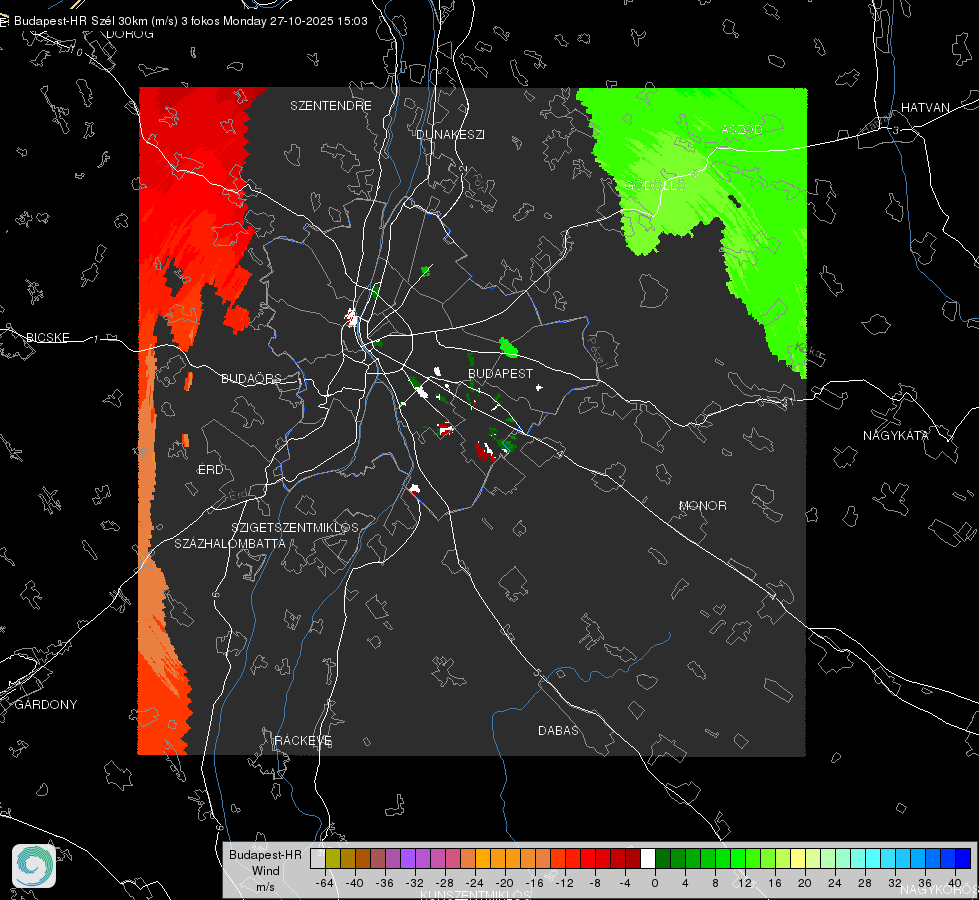Click the m/s unit label

(x=265, y=886)
